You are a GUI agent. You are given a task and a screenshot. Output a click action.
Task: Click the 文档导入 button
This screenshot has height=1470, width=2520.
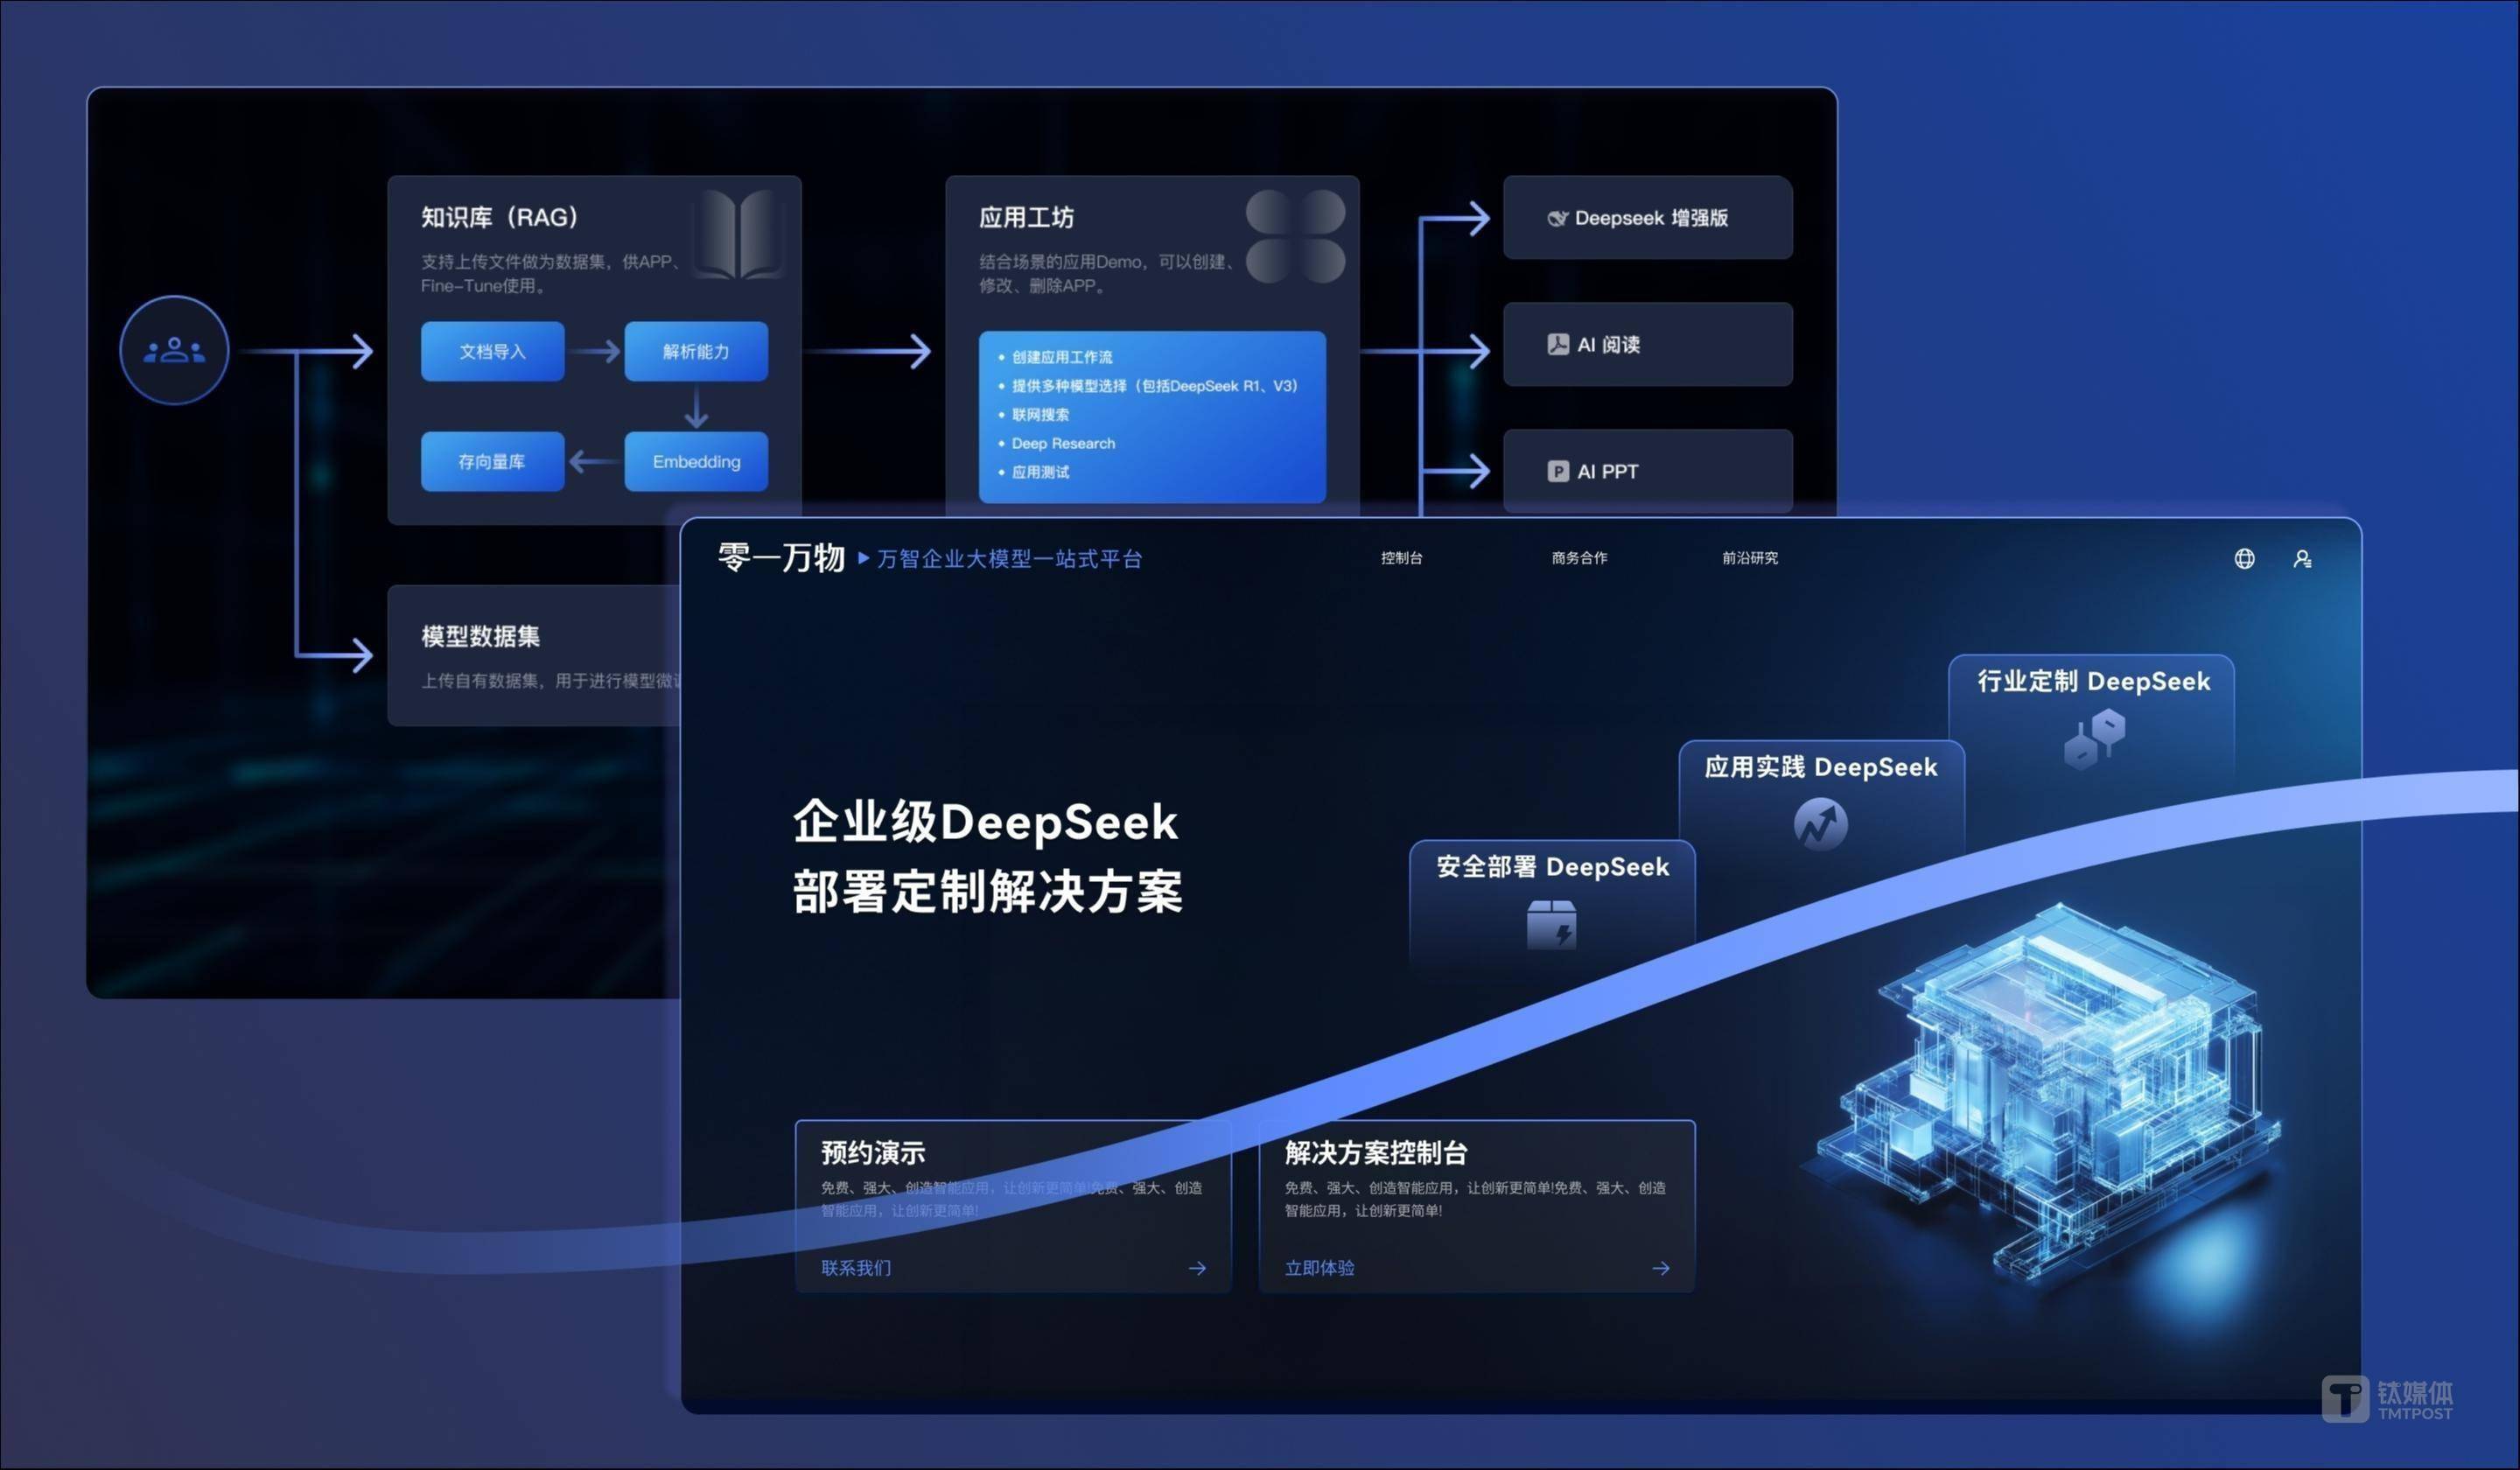[x=493, y=351]
